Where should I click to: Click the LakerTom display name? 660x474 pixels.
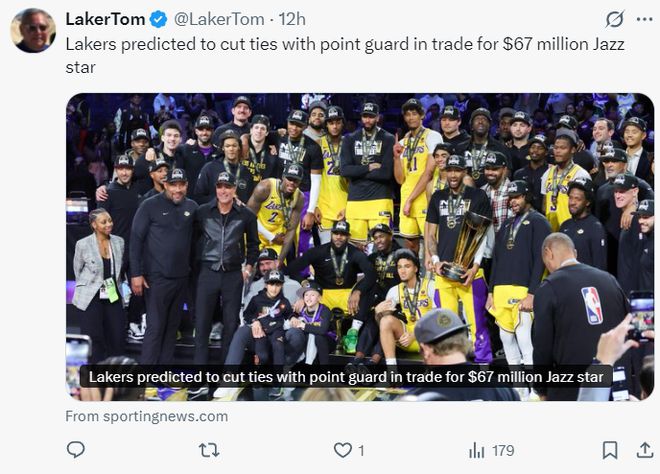coord(105,19)
